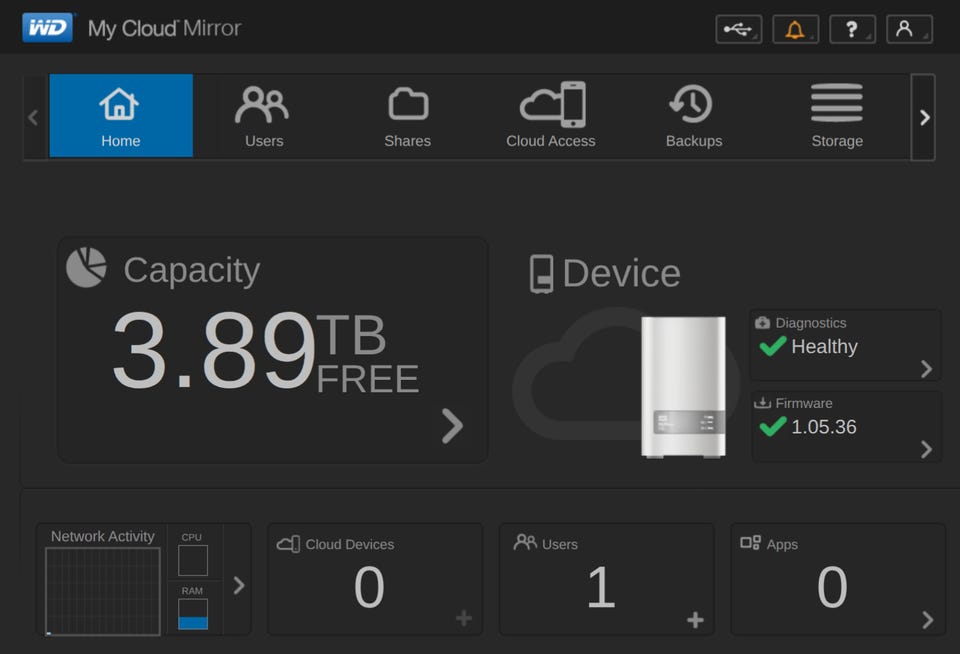The width and height of the screenshot is (960, 654).
Task: Open the Storage tab
Action: coord(836,116)
